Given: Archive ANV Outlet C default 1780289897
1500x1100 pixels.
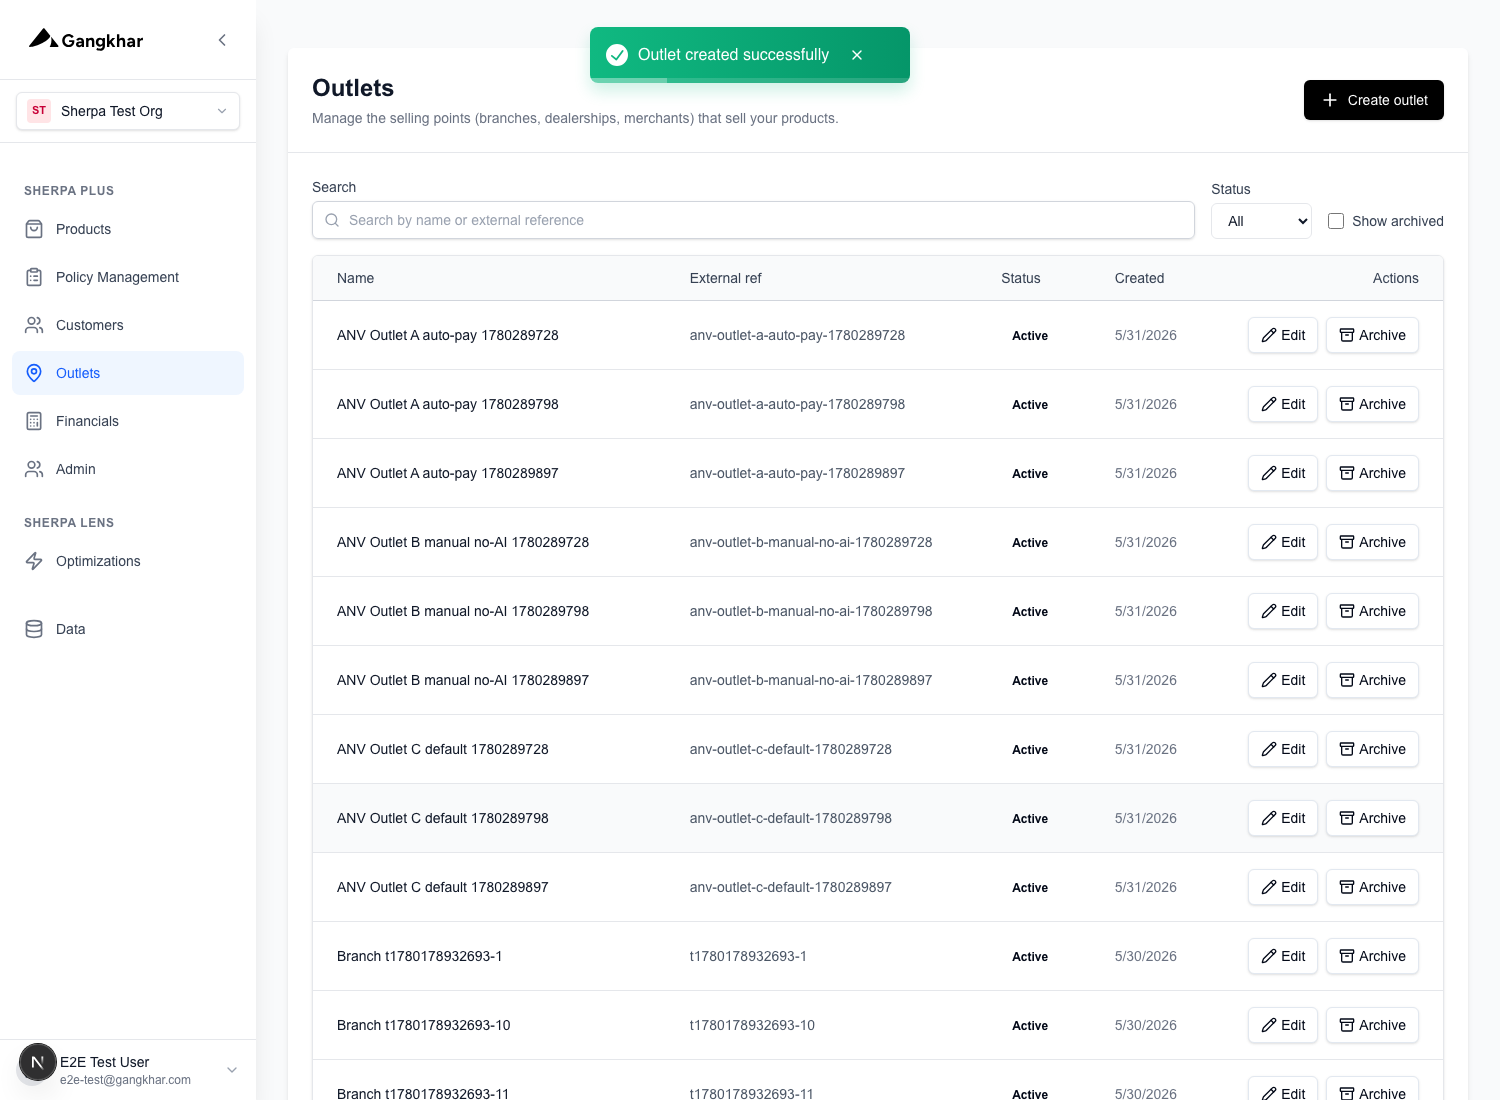Looking at the screenshot, I should (x=1372, y=887).
